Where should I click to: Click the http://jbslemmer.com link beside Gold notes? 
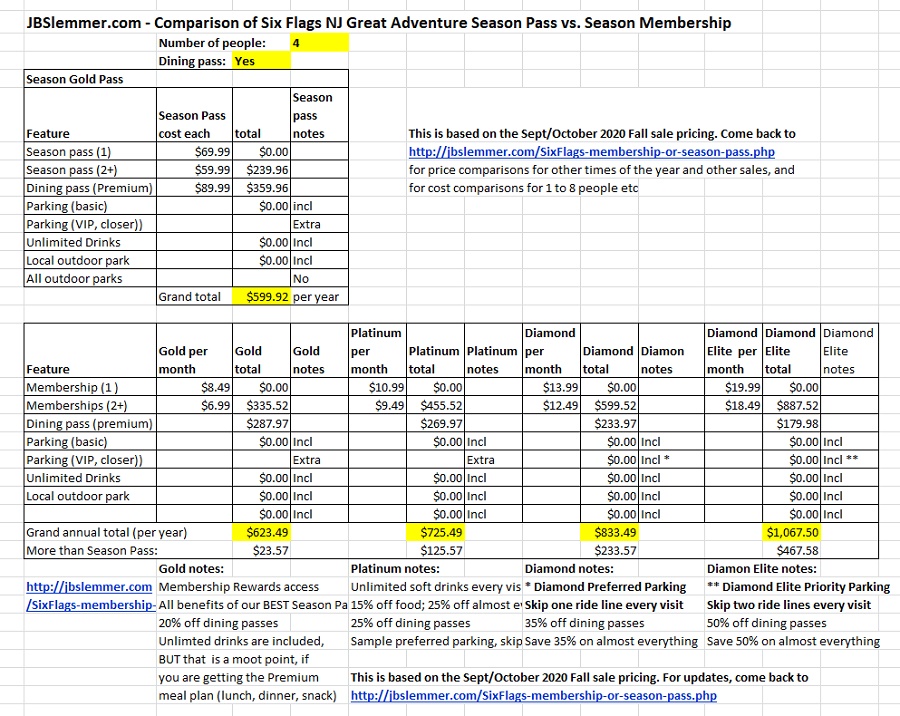pos(89,587)
